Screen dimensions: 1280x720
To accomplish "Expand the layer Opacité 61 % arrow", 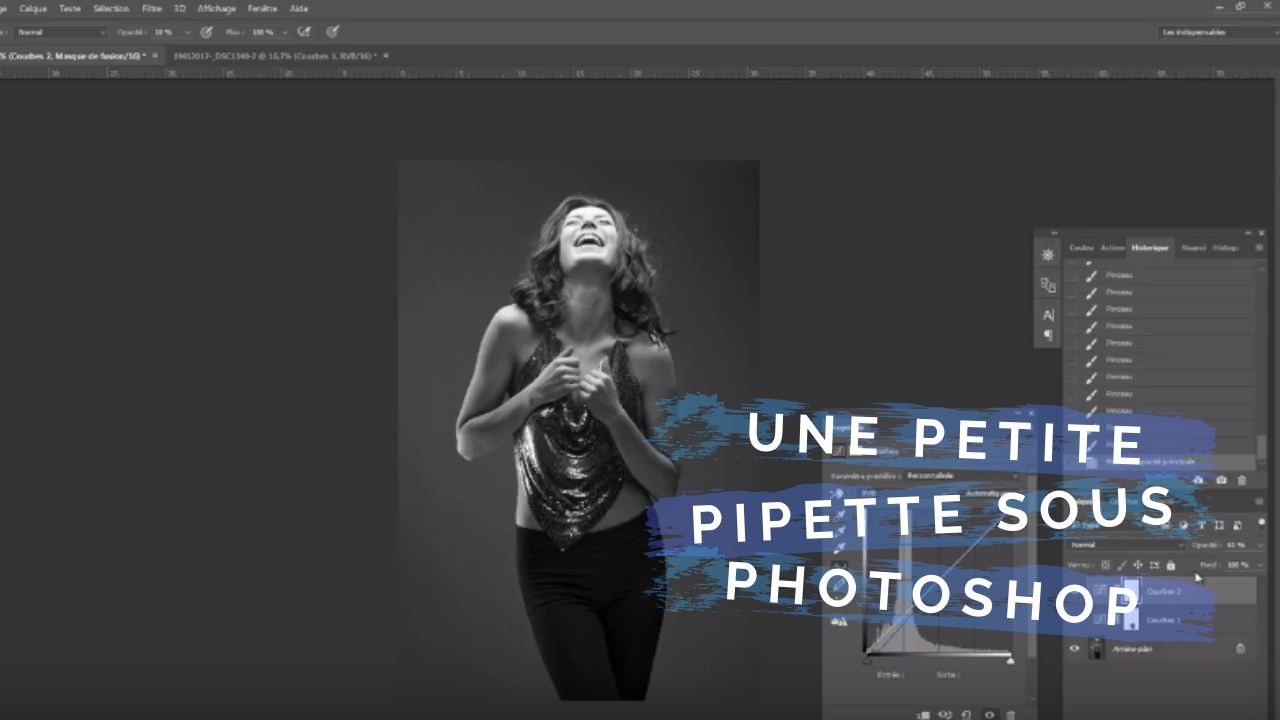I will (x=1260, y=545).
